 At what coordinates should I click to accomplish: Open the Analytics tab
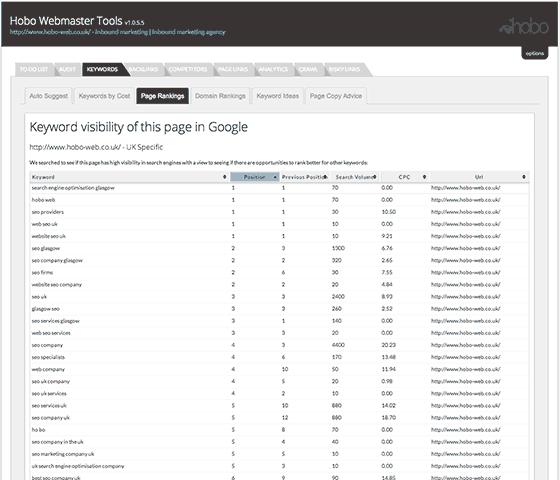coord(273,69)
